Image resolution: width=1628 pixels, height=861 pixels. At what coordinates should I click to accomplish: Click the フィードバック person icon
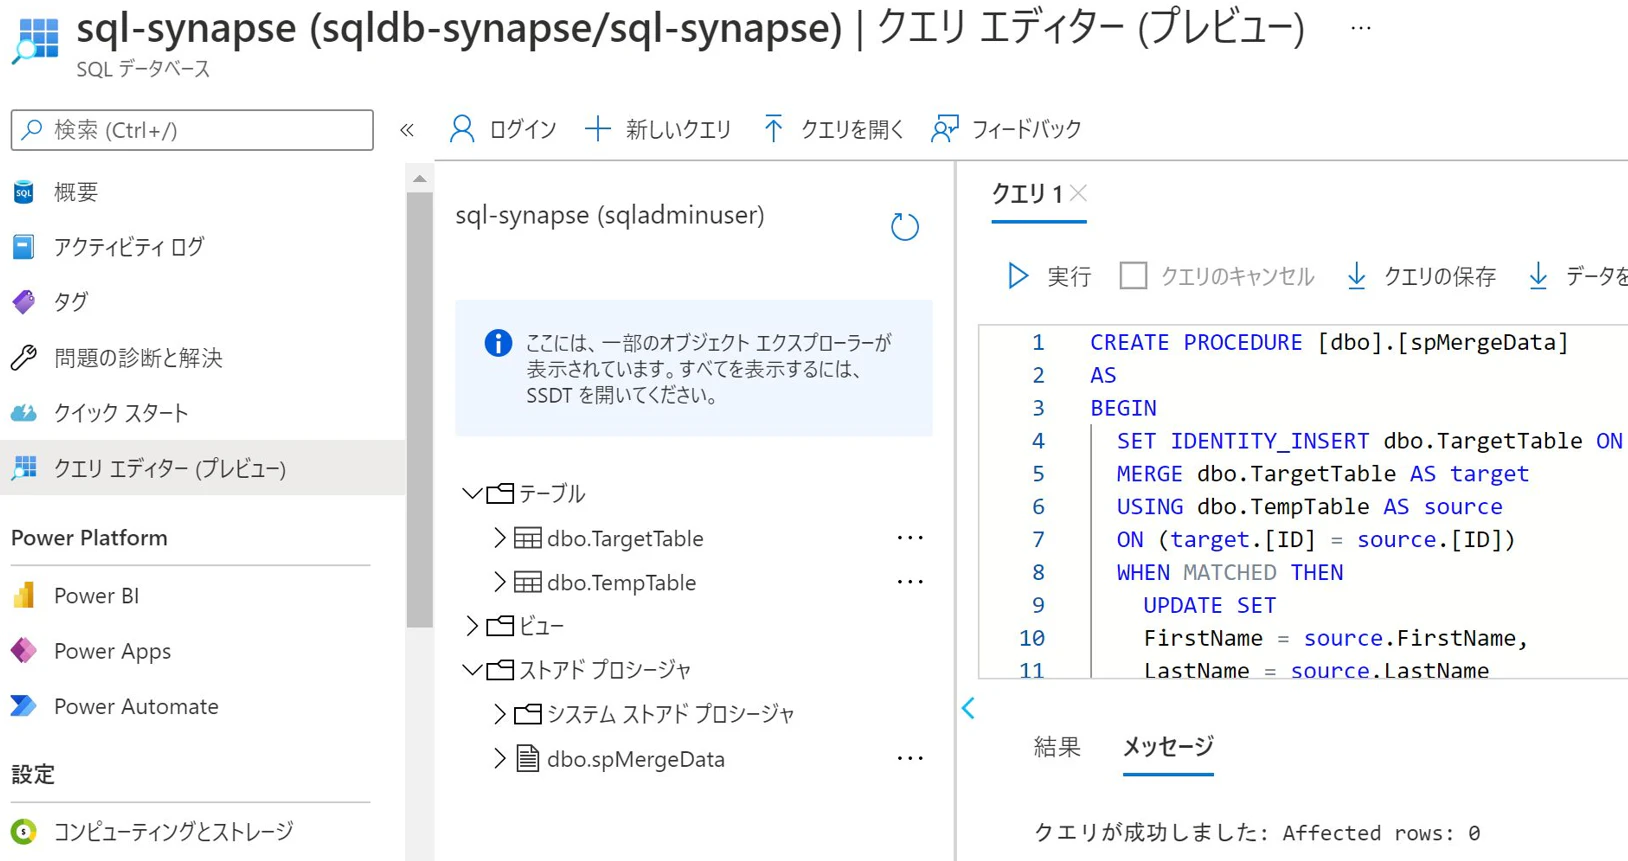click(945, 129)
